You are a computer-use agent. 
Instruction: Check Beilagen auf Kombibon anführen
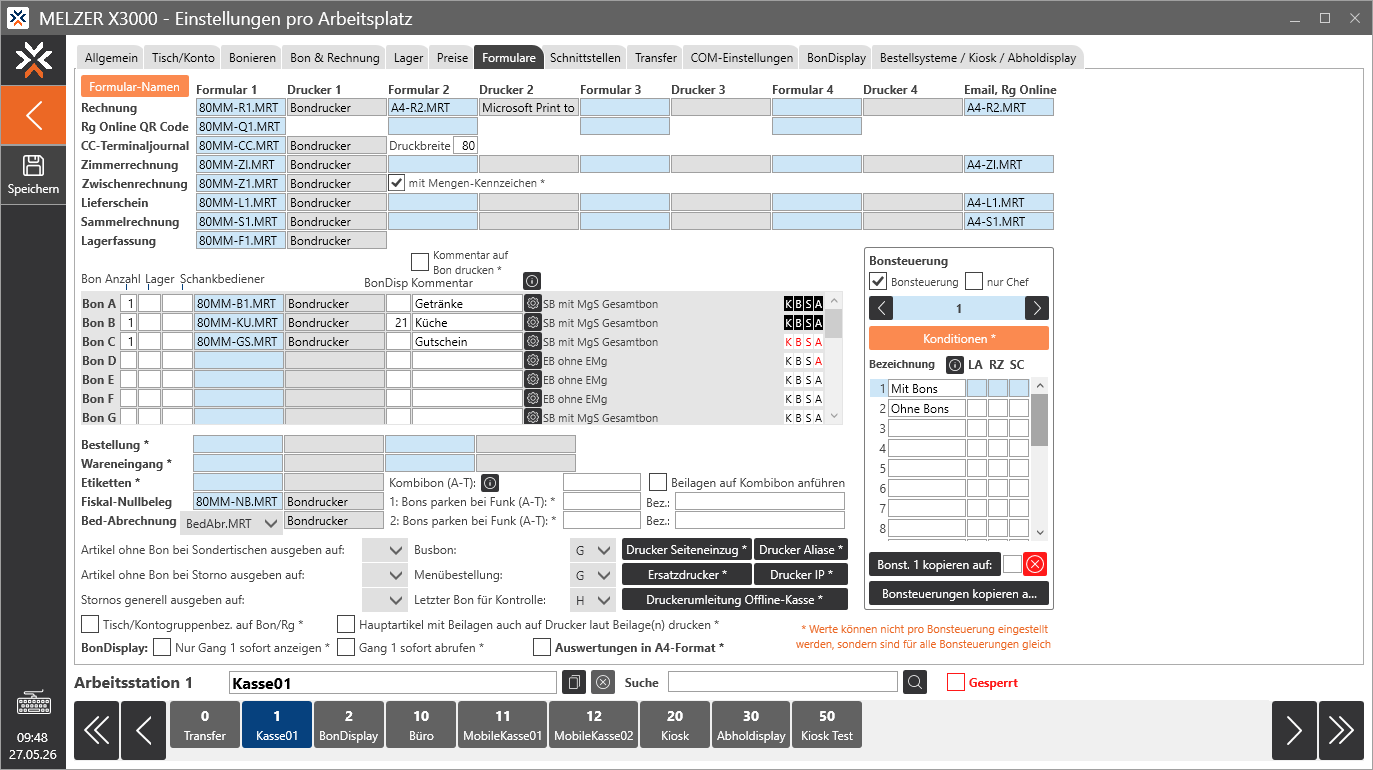click(x=658, y=482)
